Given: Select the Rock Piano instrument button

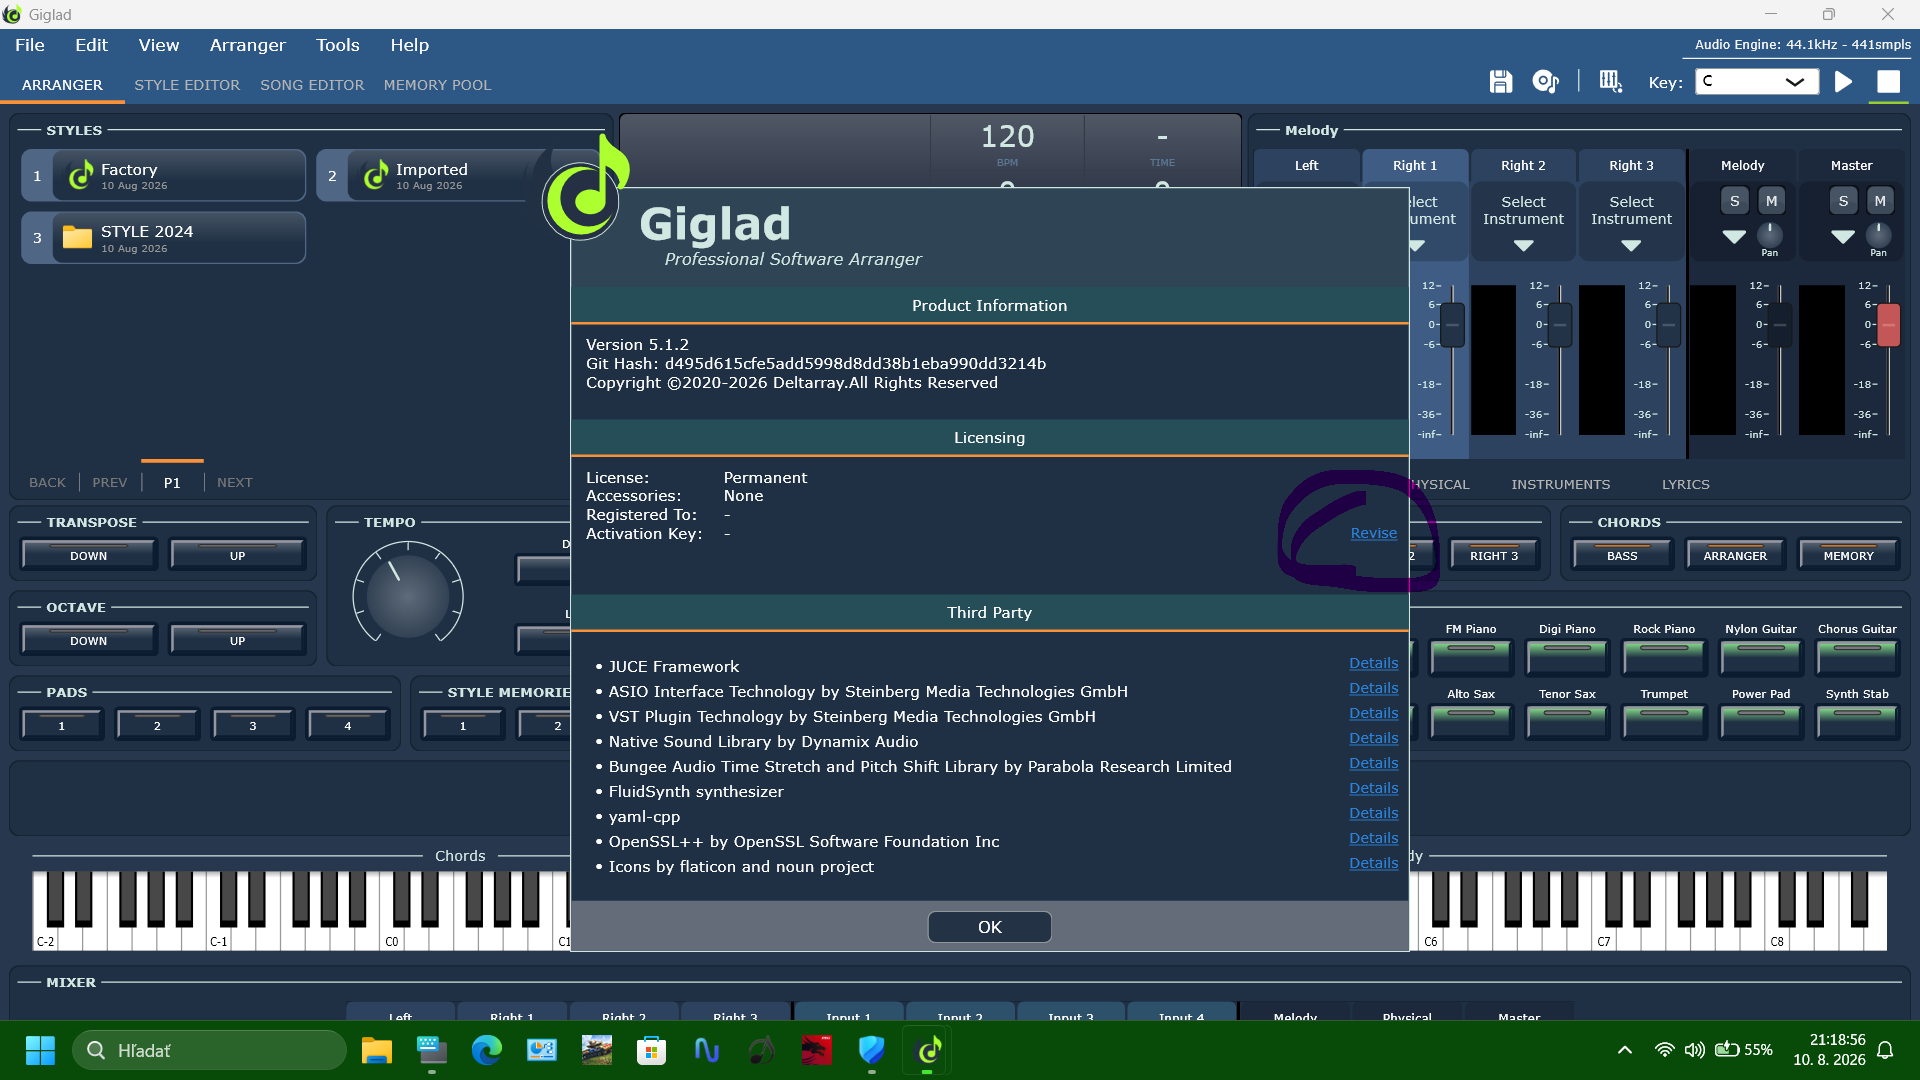Looking at the screenshot, I should pos(1664,656).
